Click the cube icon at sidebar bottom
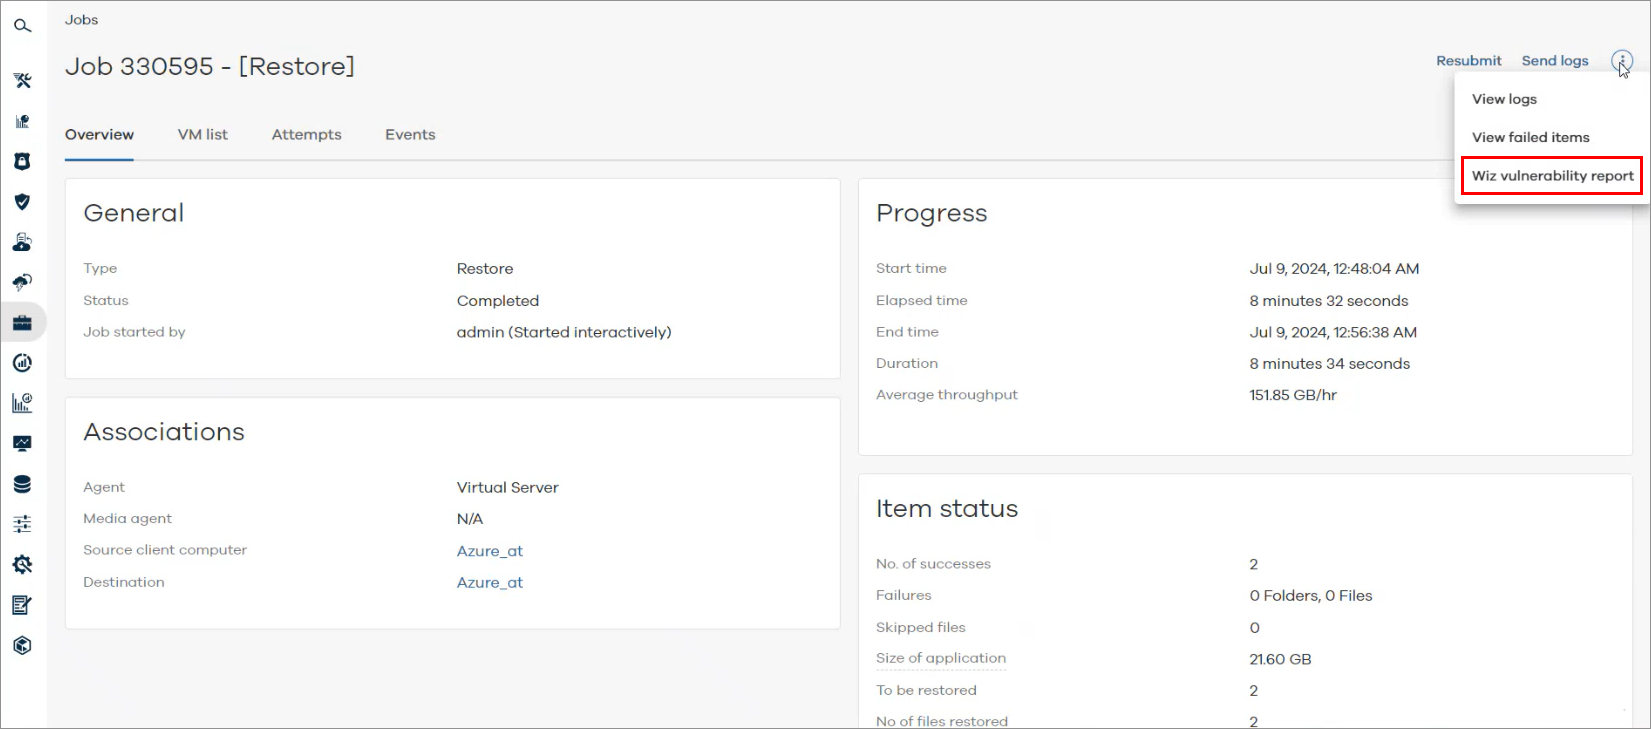 point(22,646)
